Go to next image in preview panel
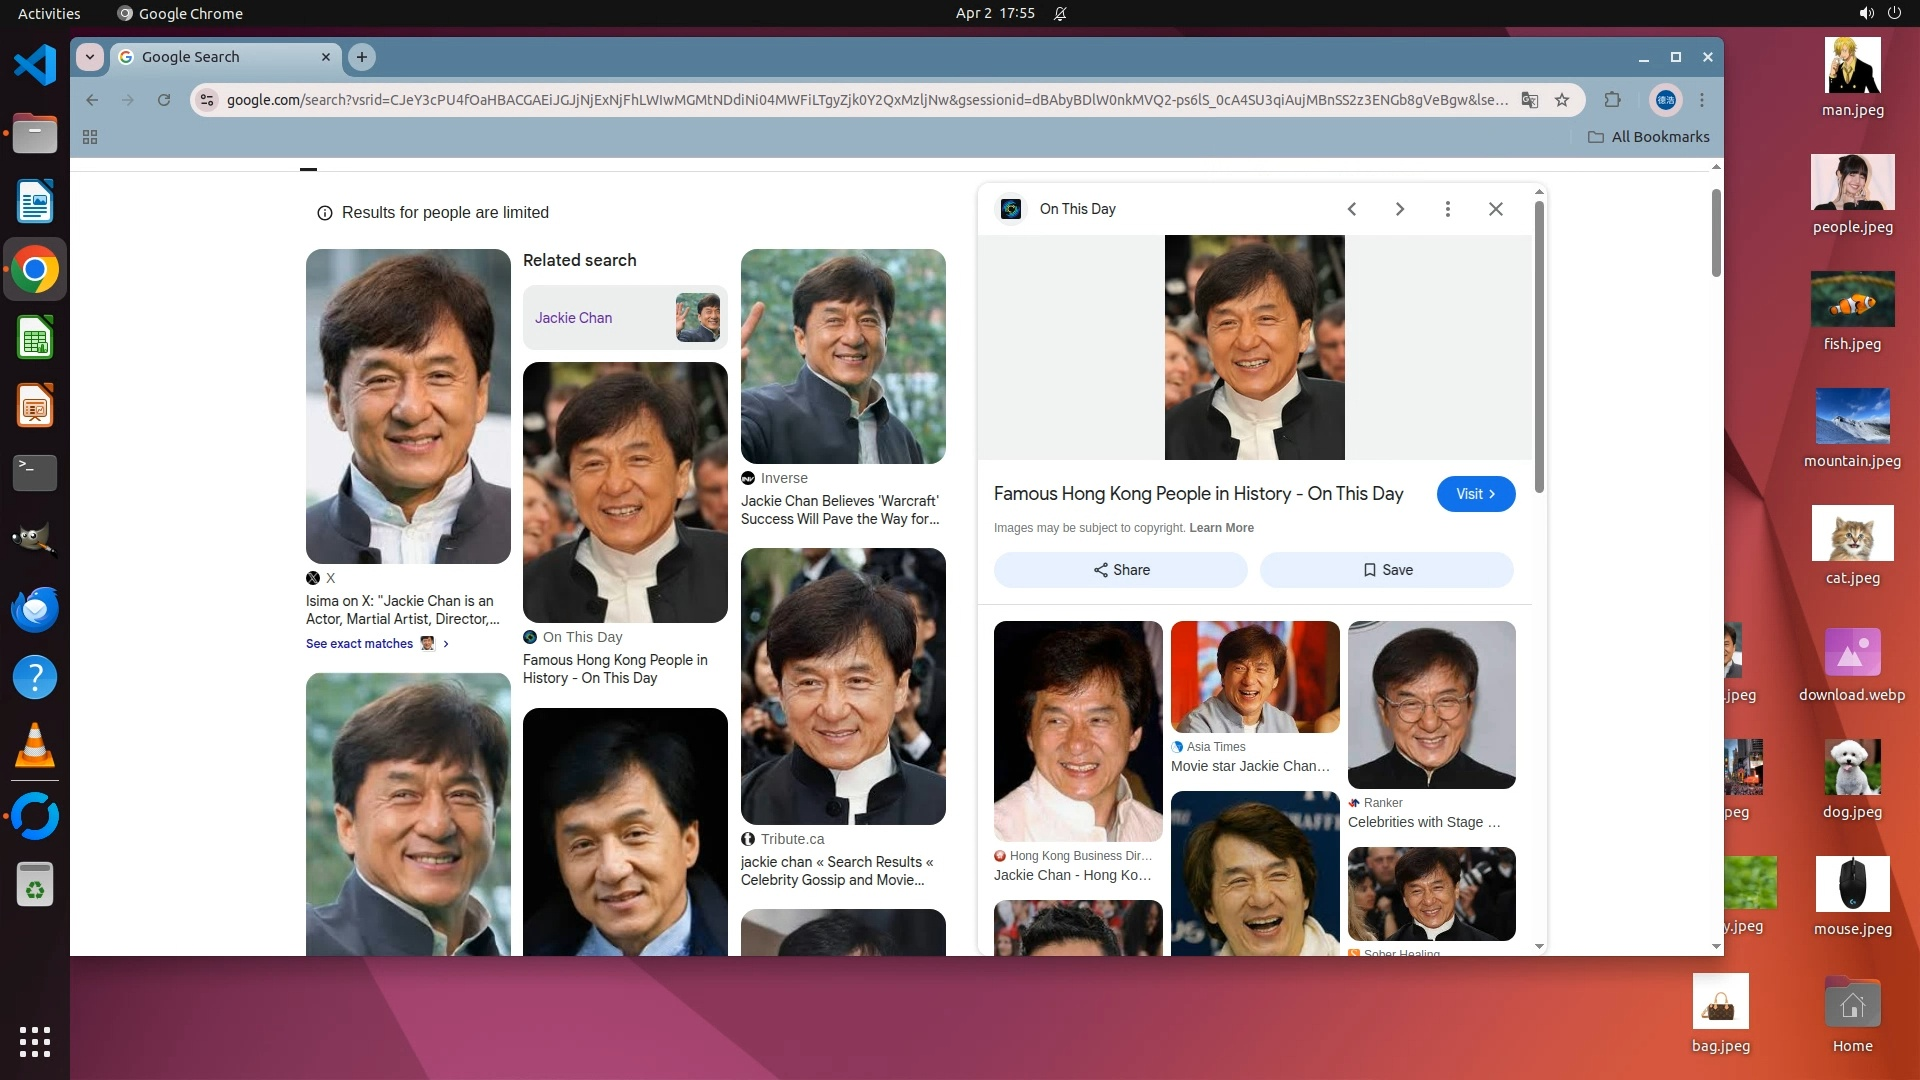Image resolution: width=1920 pixels, height=1080 pixels. [x=1399, y=209]
